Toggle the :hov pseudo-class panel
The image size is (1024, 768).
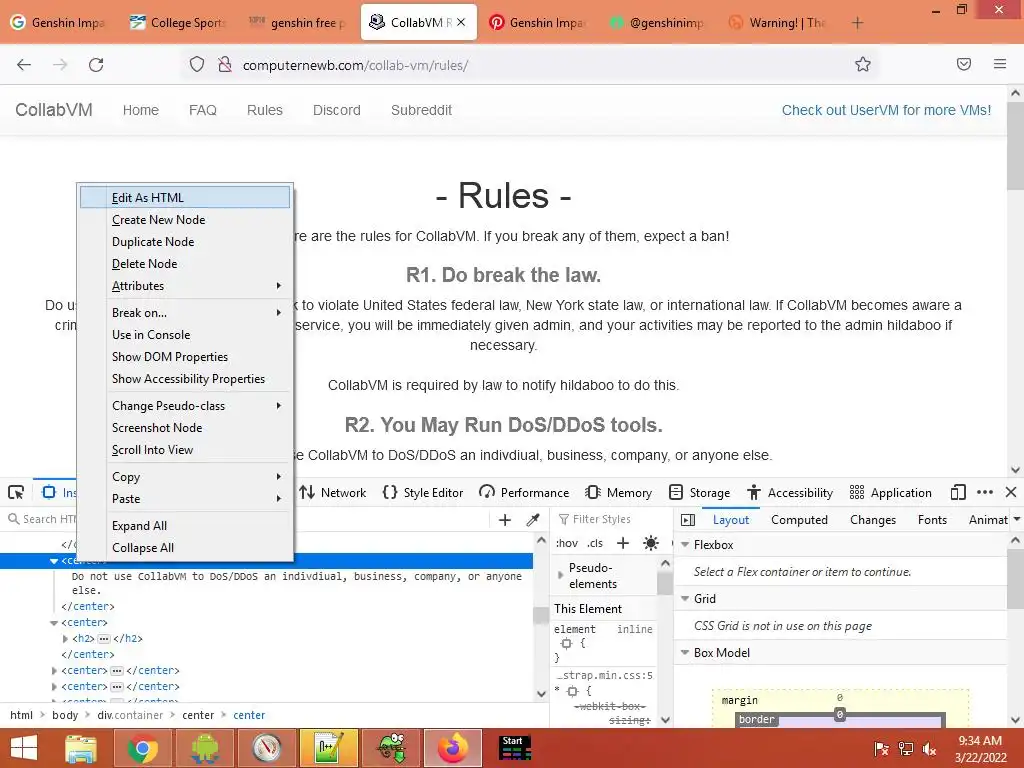pos(567,543)
